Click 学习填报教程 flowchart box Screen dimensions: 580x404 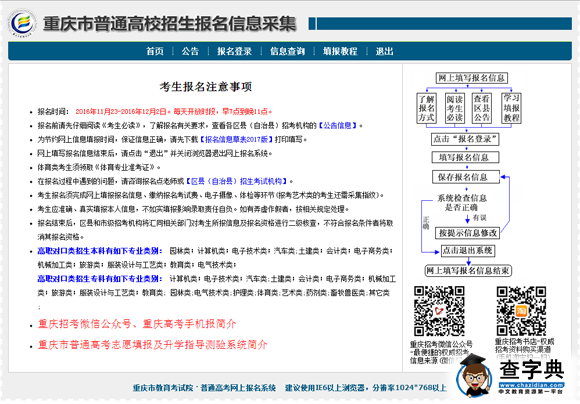(x=512, y=108)
